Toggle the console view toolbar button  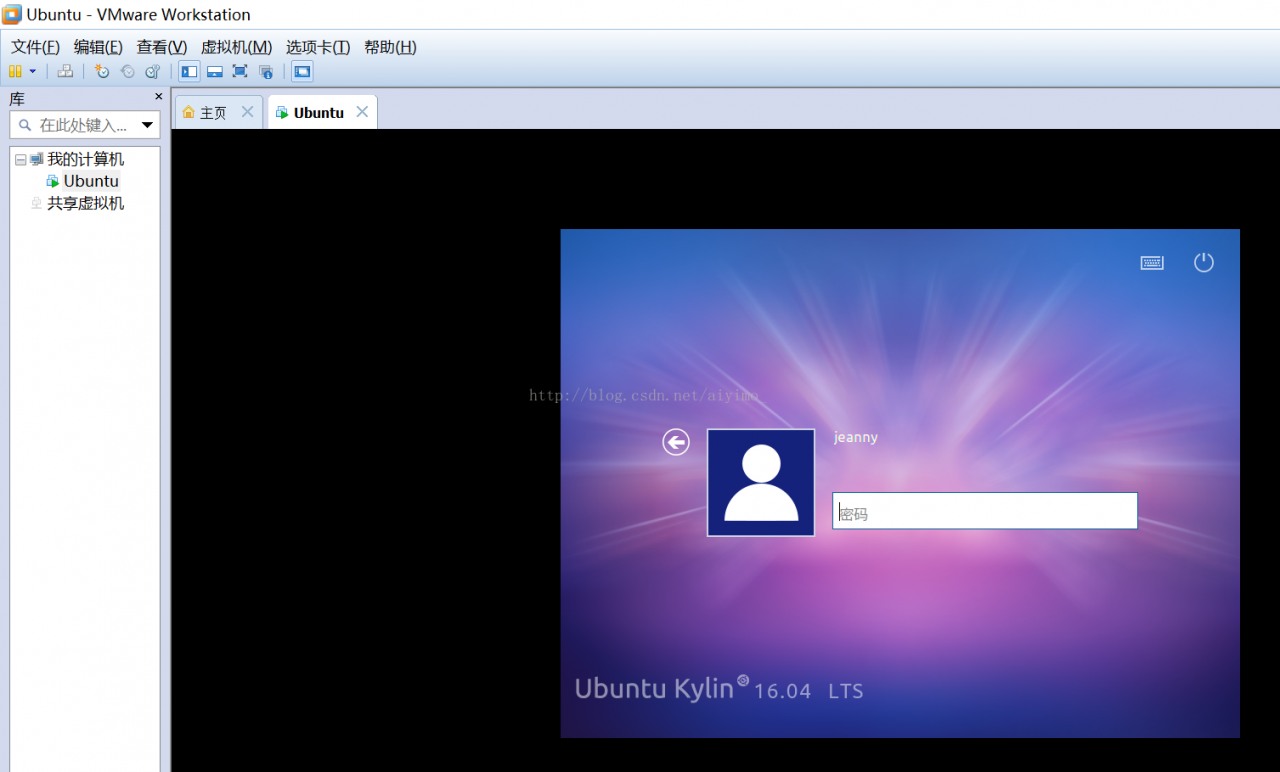tap(302, 71)
